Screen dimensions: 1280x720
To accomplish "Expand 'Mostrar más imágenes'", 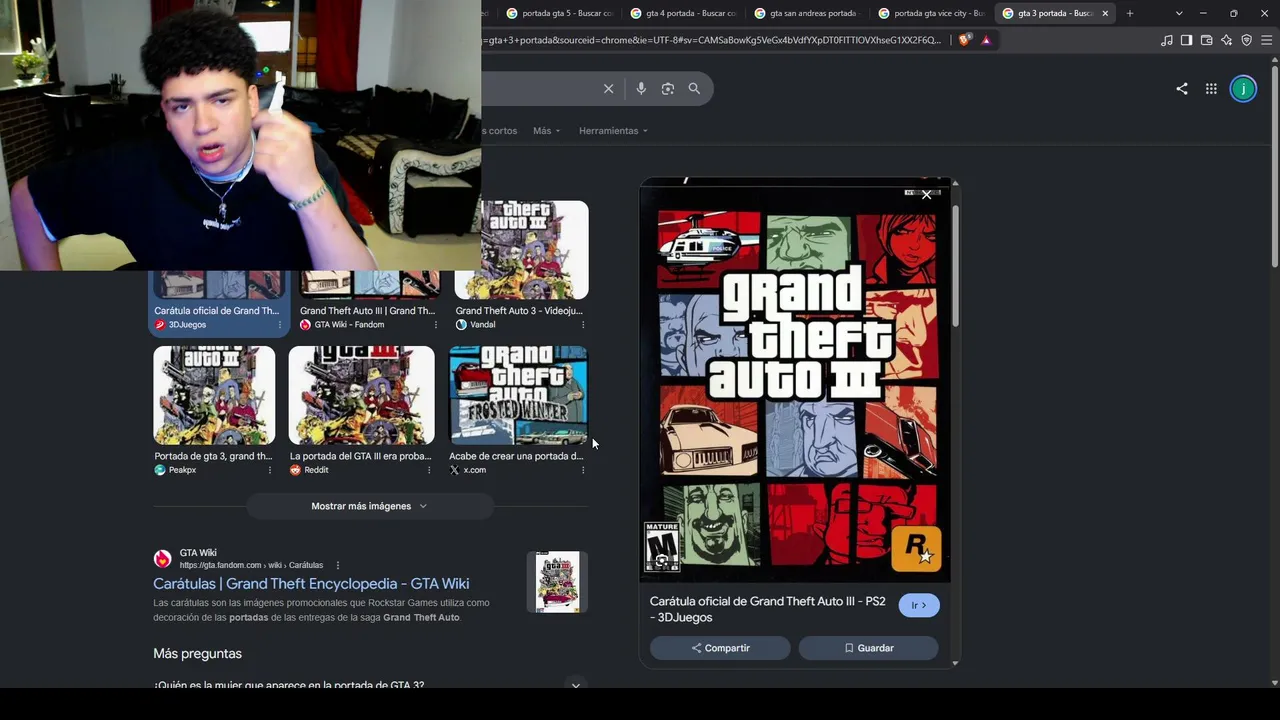I will pos(369,506).
